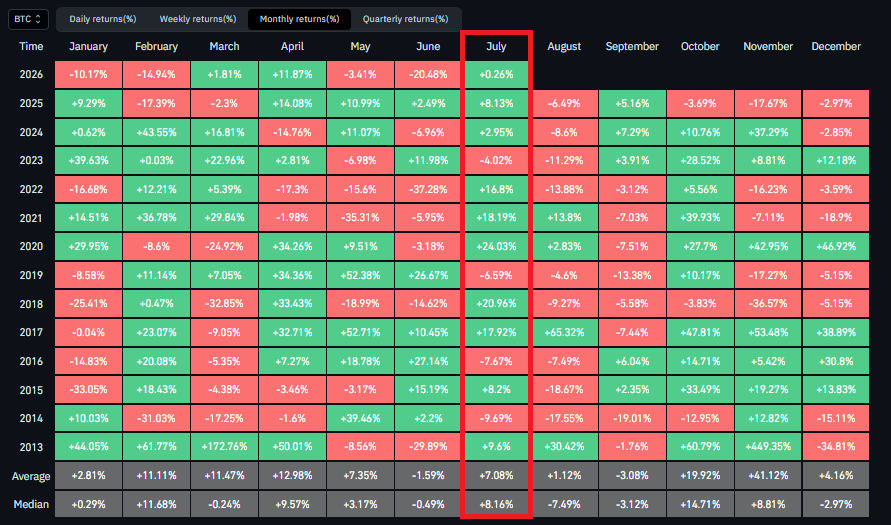Click the +39.63% January 2023 cell
Viewport: 891px width, 525px height.
tap(88, 161)
